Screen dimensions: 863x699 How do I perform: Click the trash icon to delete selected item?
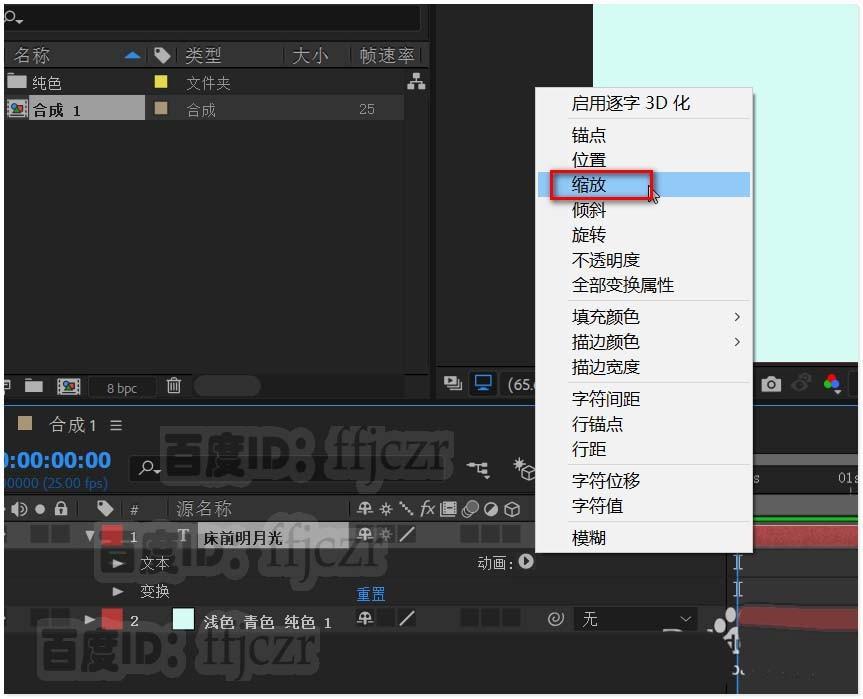point(173,386)
